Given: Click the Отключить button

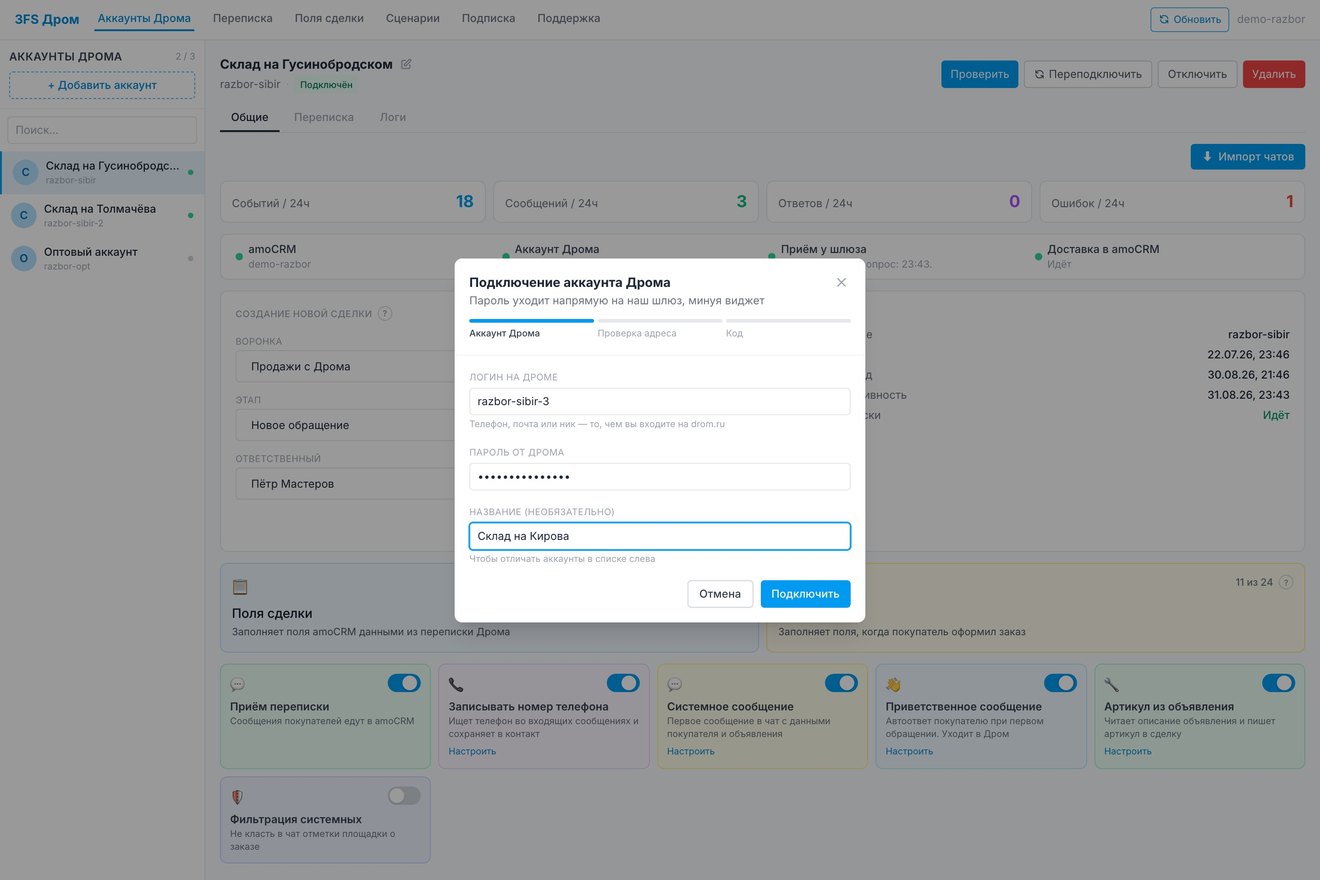Looking at the screenshot, I should (1197, 74).
